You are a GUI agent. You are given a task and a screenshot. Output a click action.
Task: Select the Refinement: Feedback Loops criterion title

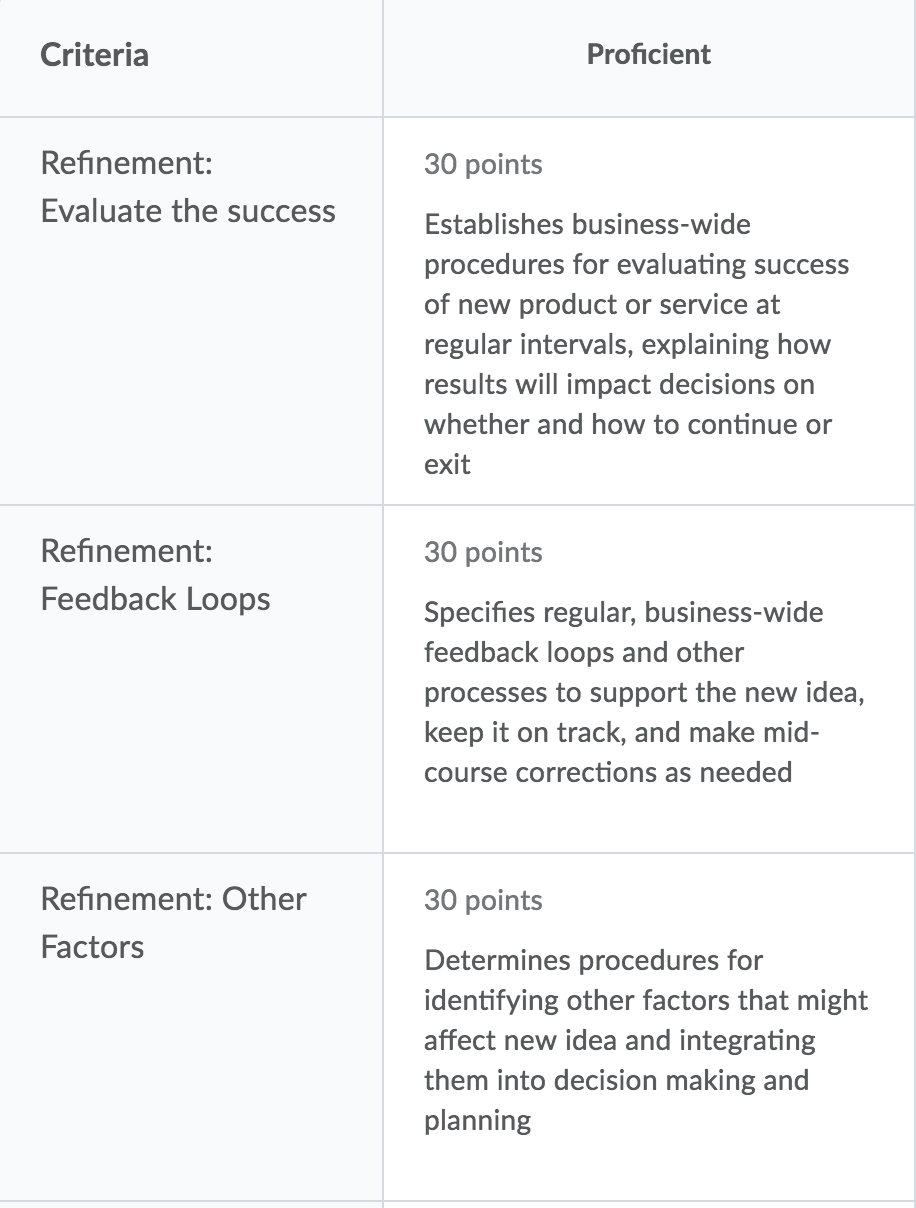(155, 575)
